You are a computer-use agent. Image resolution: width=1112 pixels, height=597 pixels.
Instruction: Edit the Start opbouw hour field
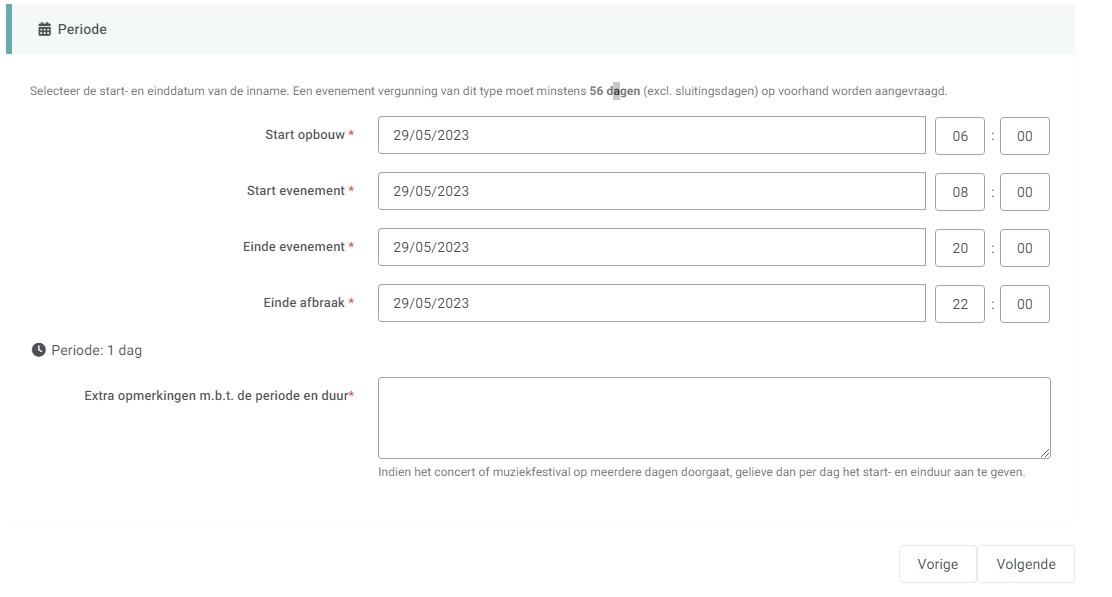[960, 136]
